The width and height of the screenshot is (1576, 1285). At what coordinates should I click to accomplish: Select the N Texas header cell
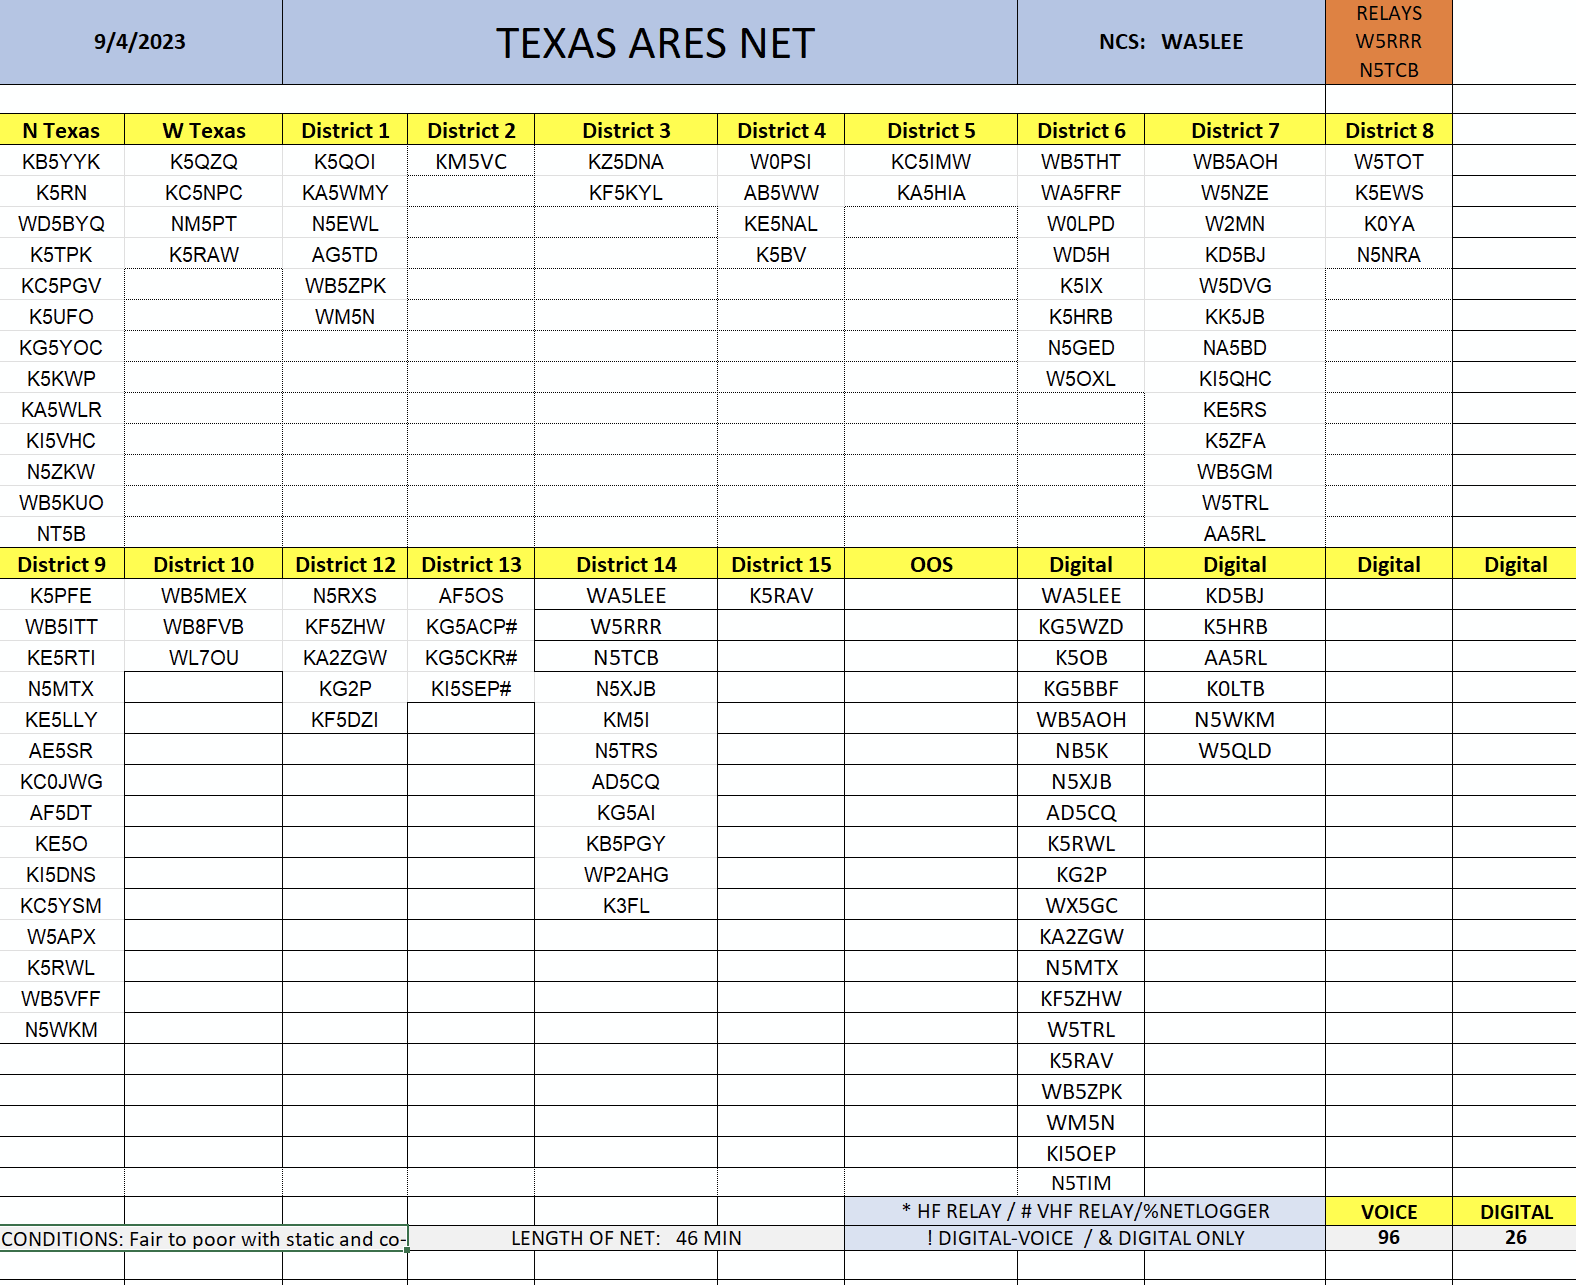coord(62,130)
